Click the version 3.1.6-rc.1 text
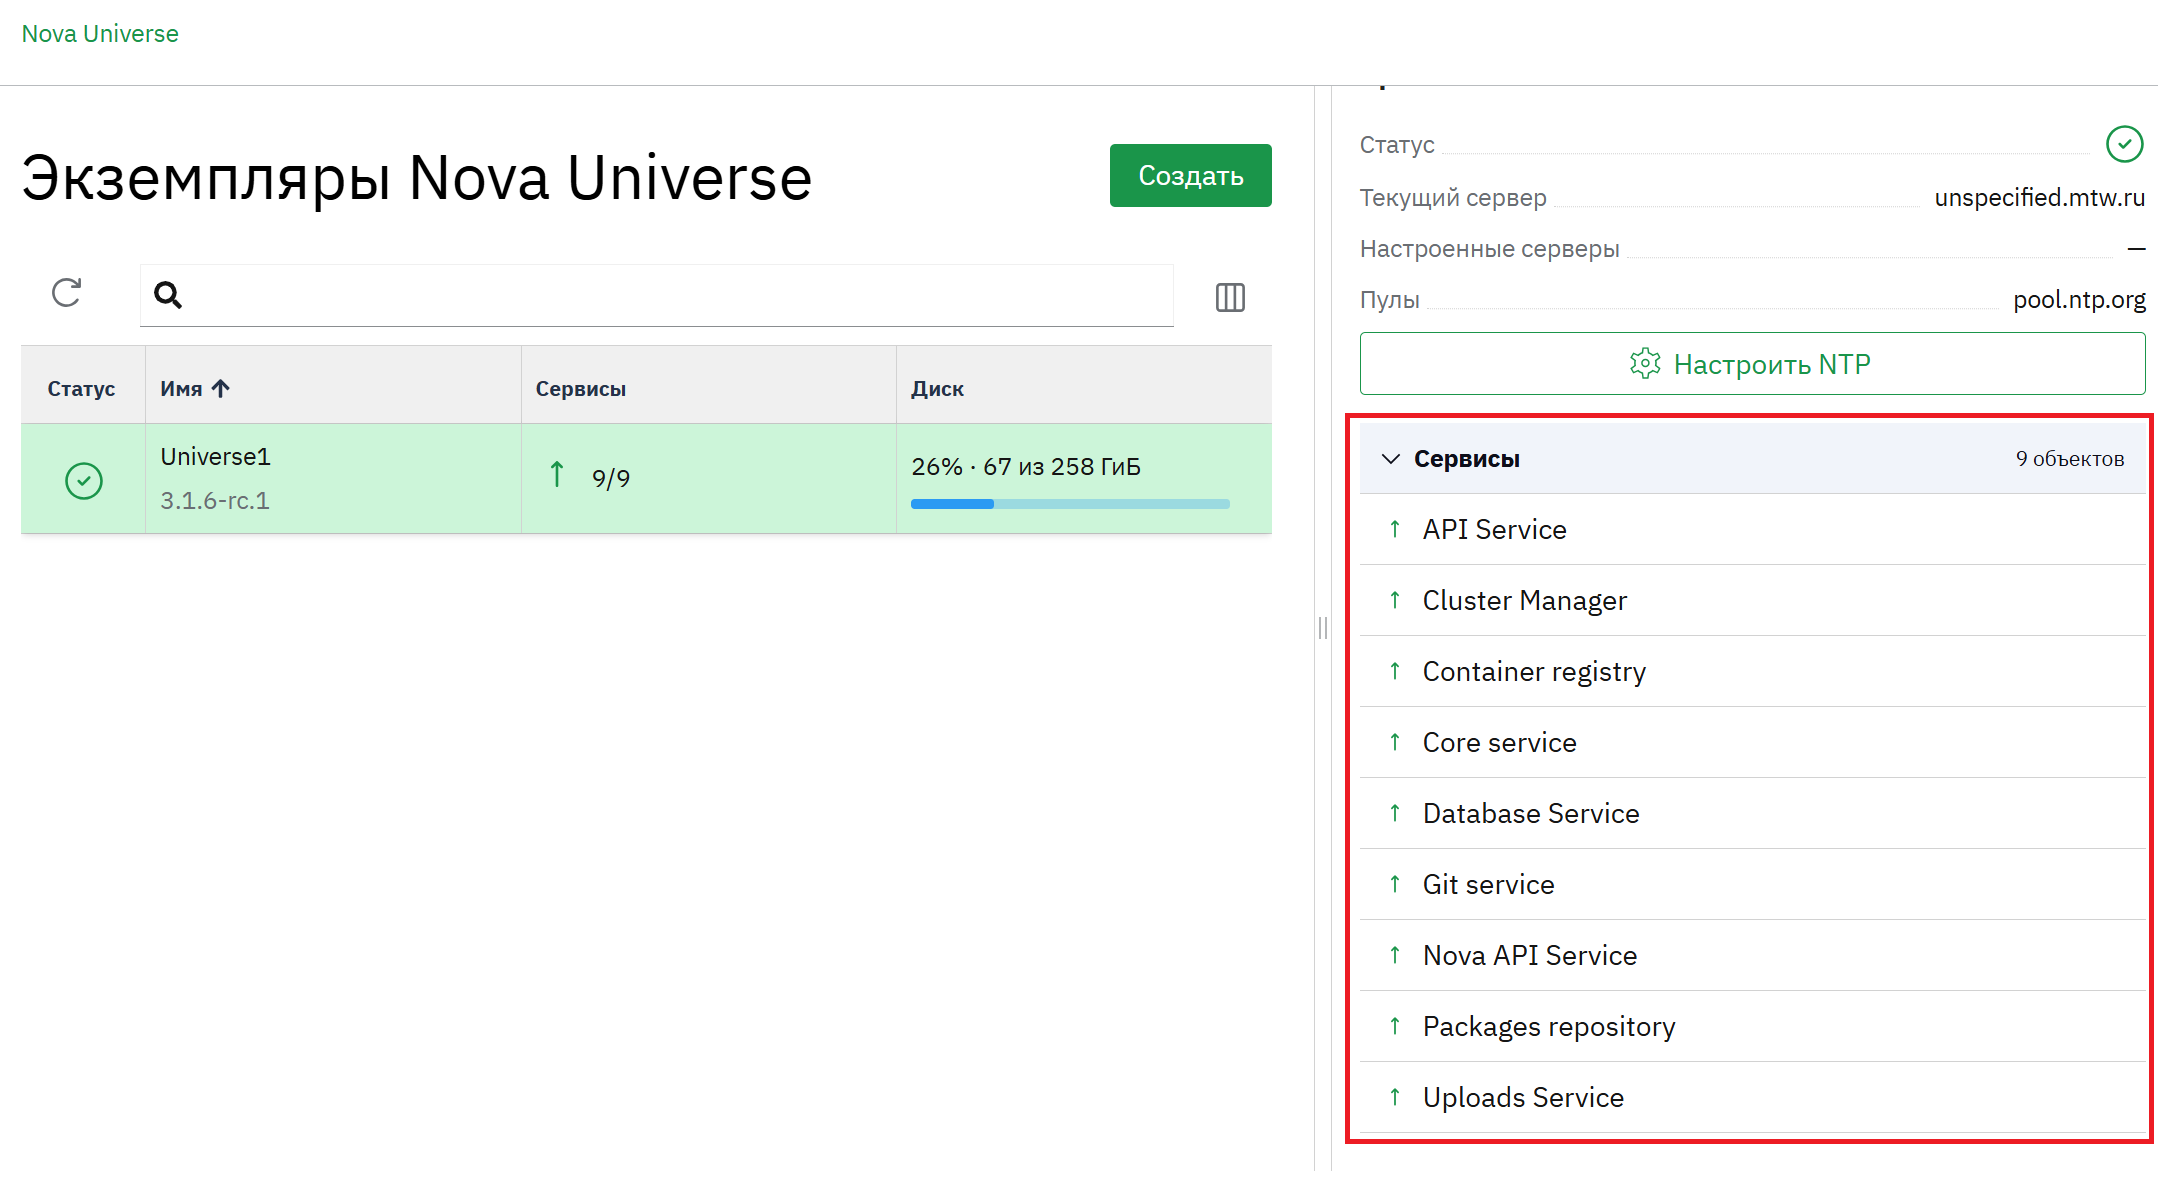 [x=215, y=501]
